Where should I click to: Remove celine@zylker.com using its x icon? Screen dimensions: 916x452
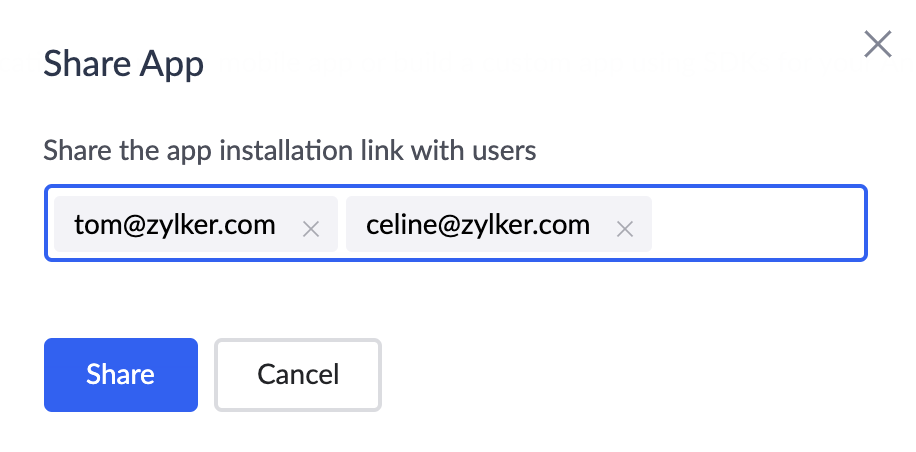[625, 229]
